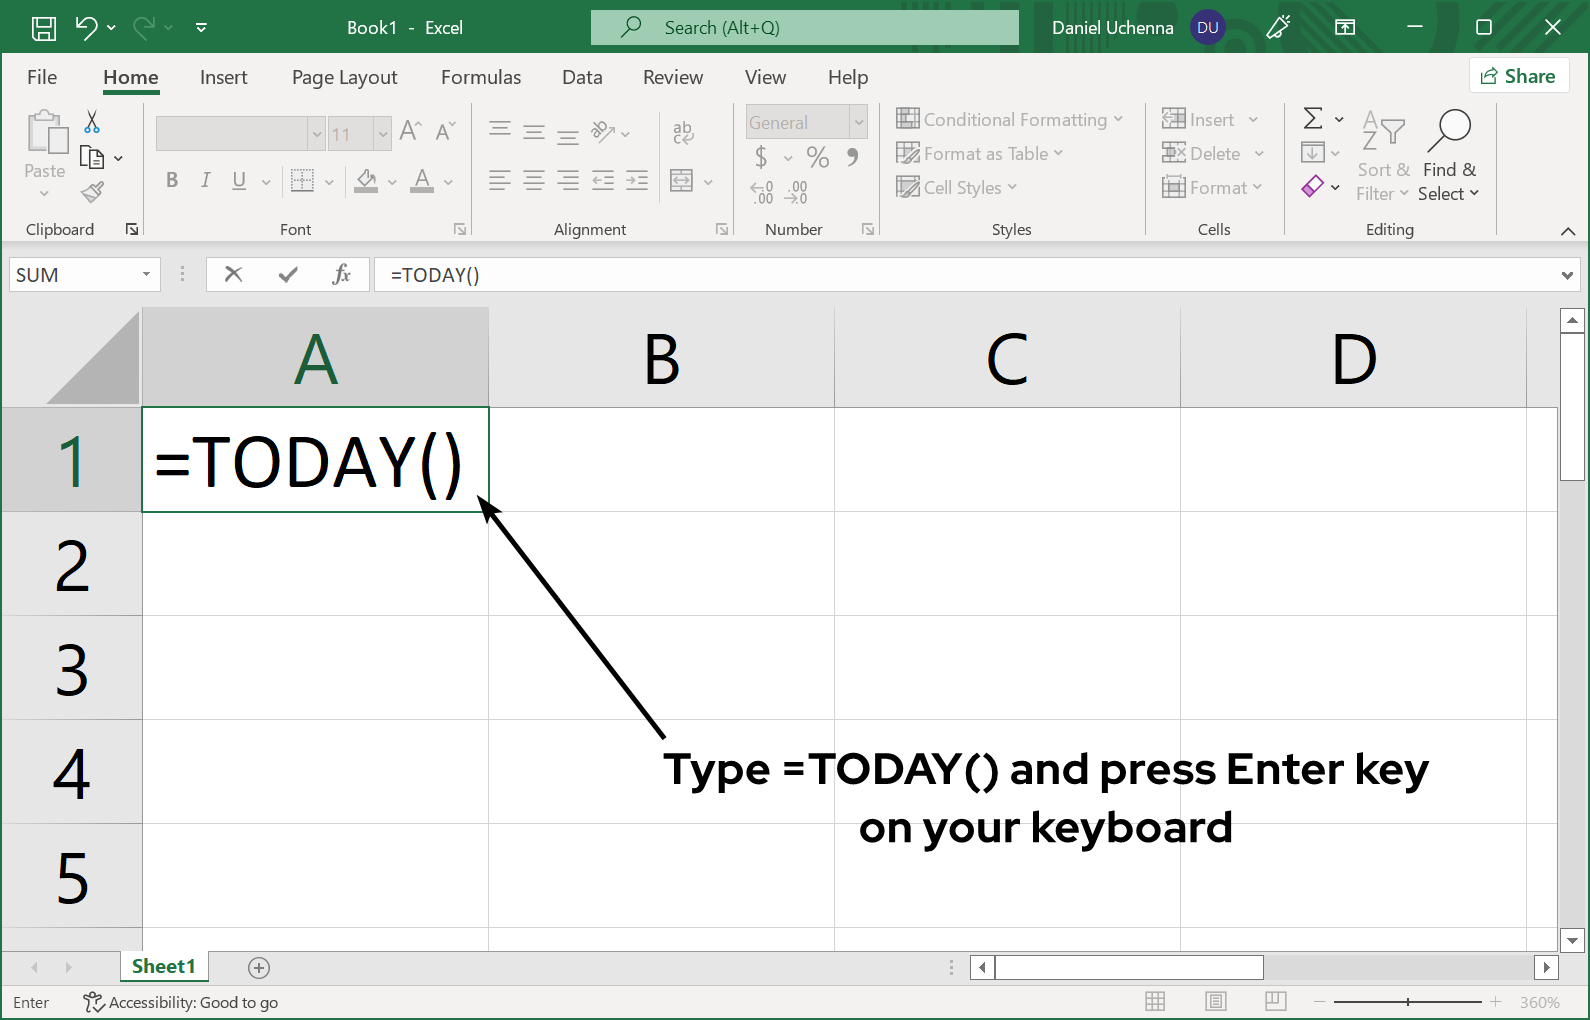Image resolution: width=1590 pixels, height=1020 pixels.
Task: Click the Search (Alt+Q) box
Action: pyautogui.click(x=804, y=28)
